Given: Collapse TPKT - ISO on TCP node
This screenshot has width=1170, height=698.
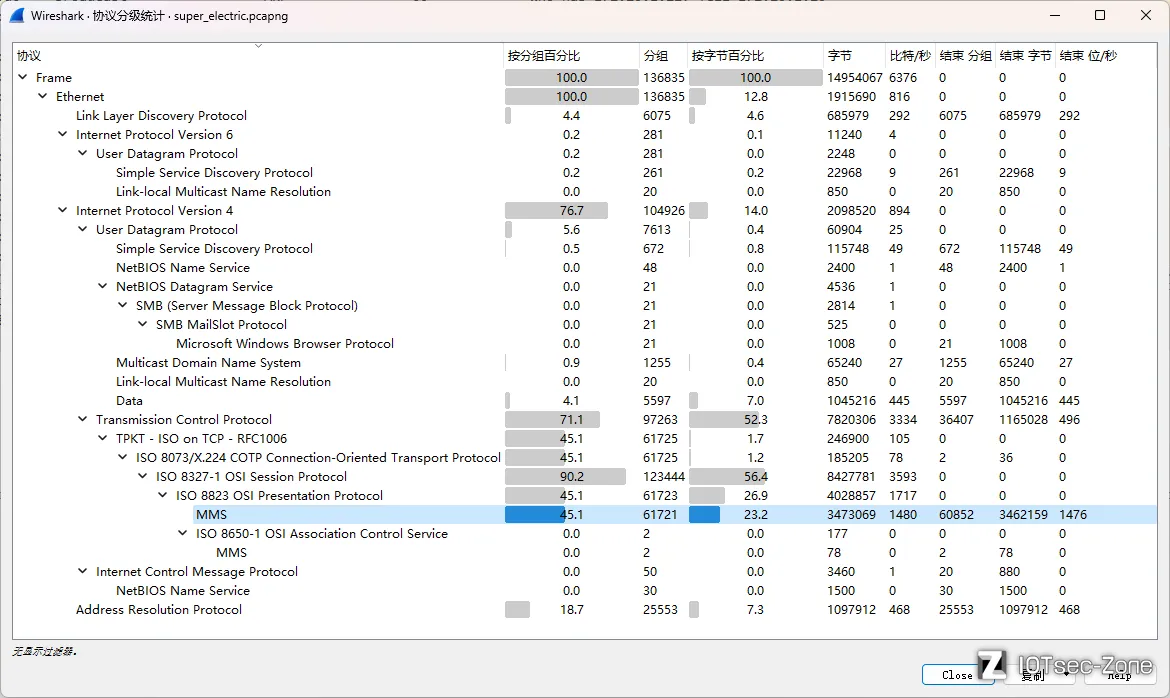Looking at the screenshot, I should click(103, 438).
